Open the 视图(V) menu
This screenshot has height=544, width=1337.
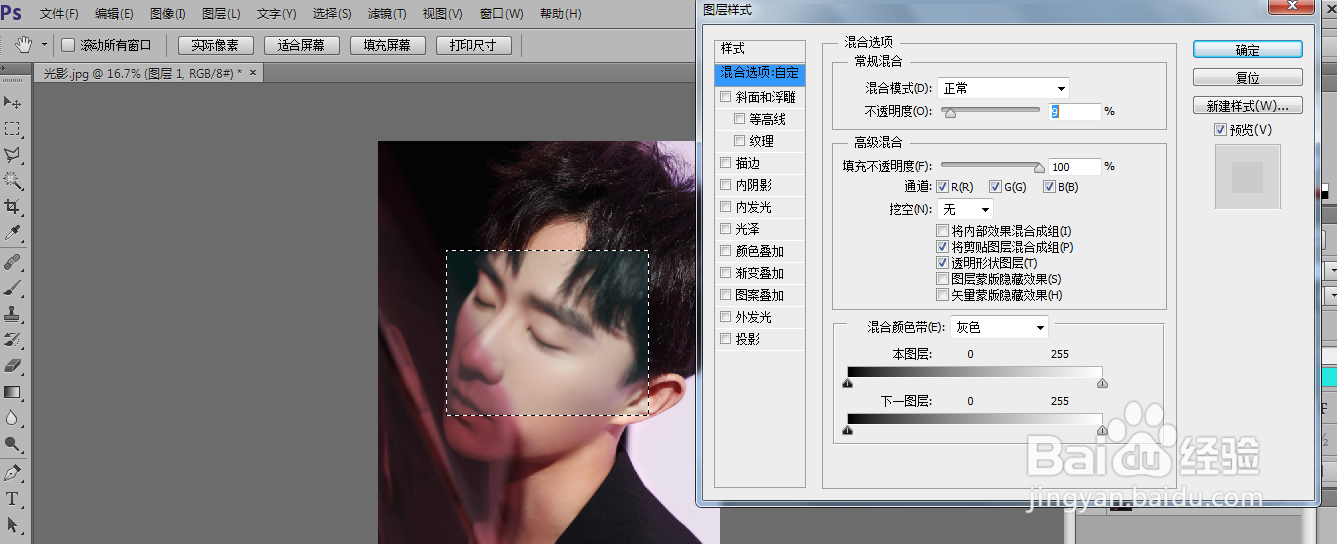pos(442,14)
